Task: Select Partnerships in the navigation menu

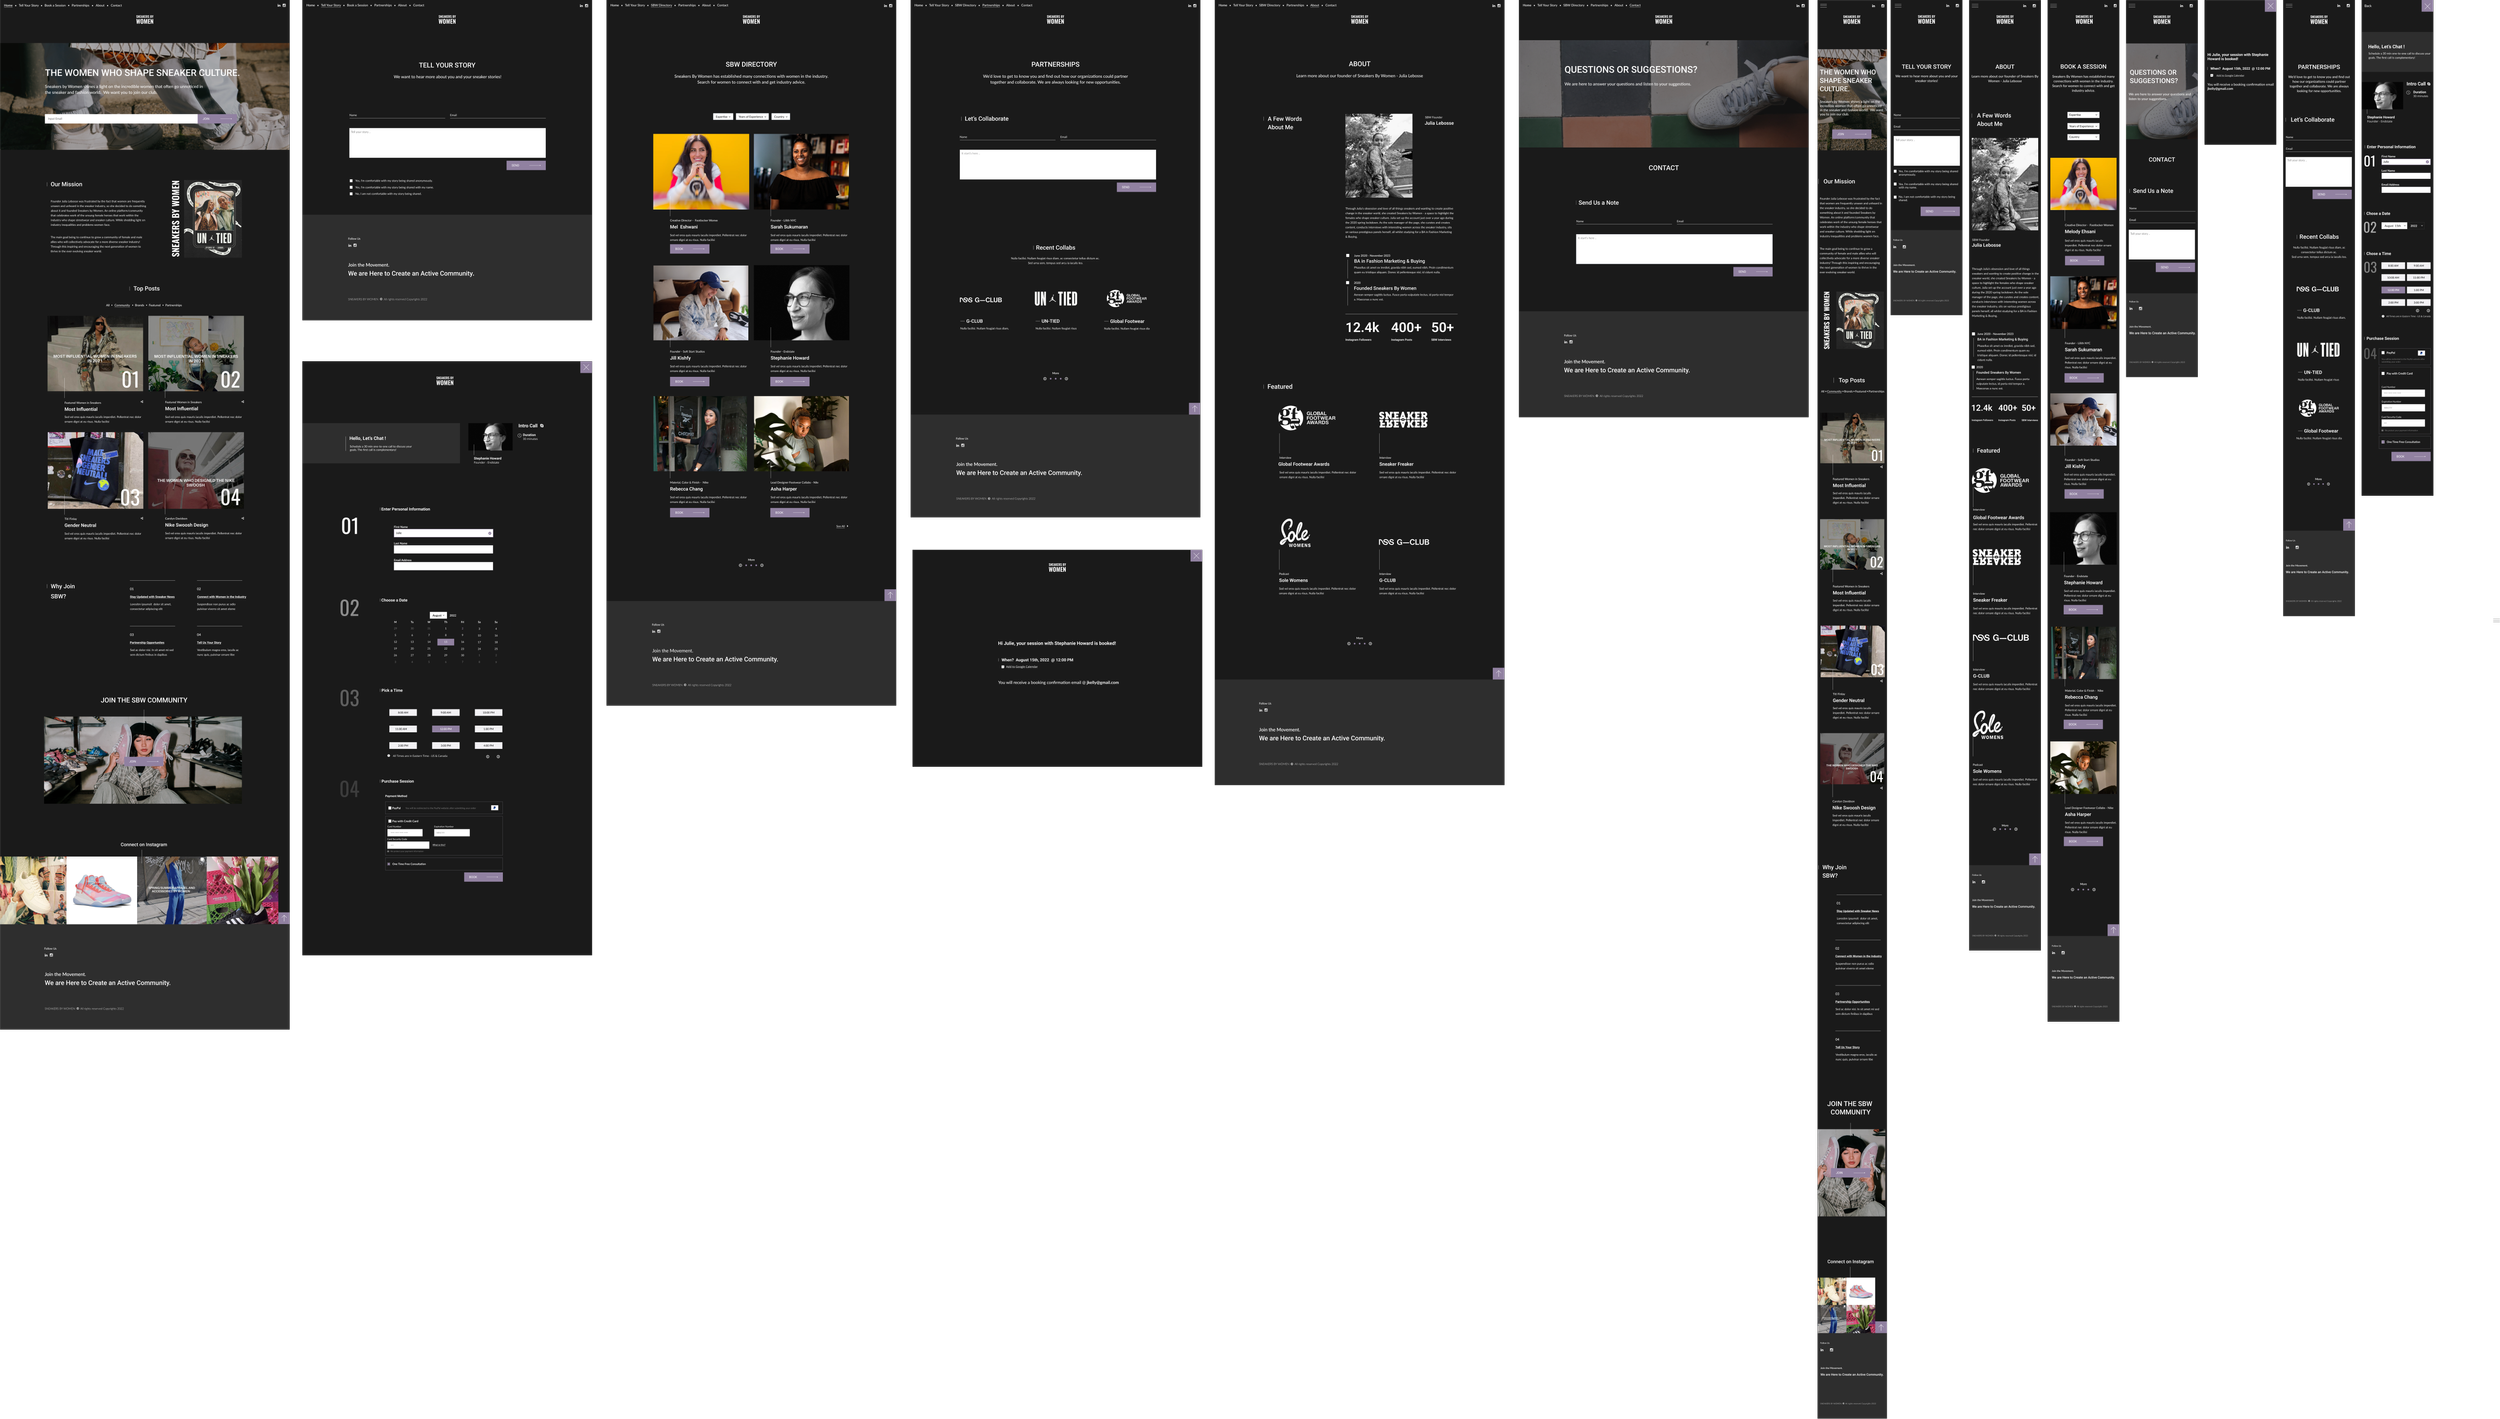Action: point(80,5)
